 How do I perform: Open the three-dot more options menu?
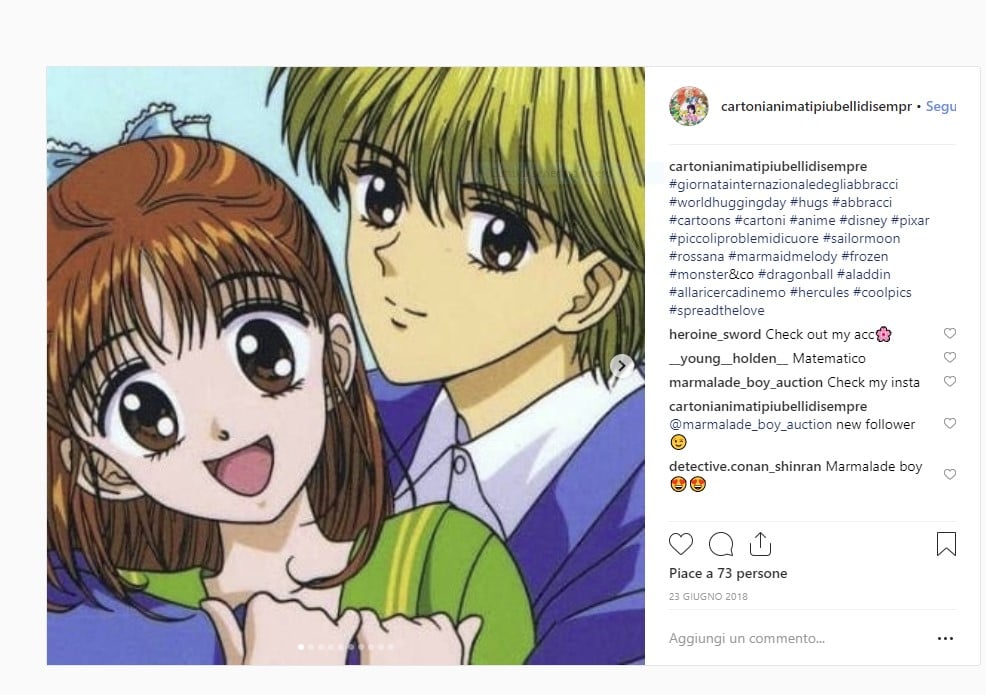point(945,638)
